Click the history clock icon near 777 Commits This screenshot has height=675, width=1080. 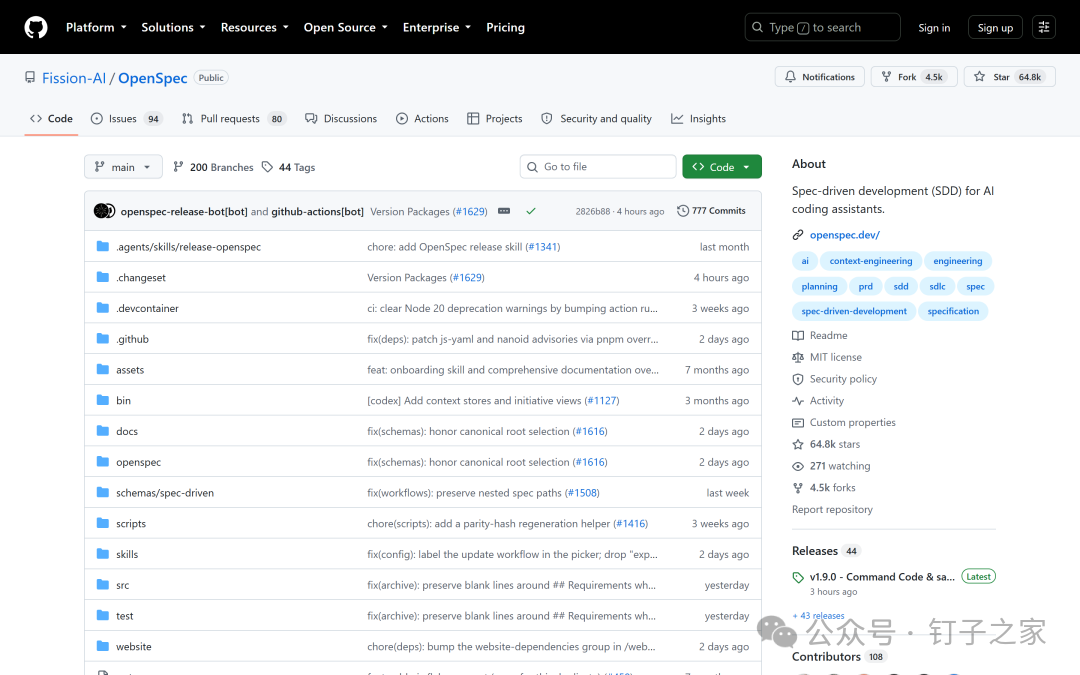tap(683, 211)
